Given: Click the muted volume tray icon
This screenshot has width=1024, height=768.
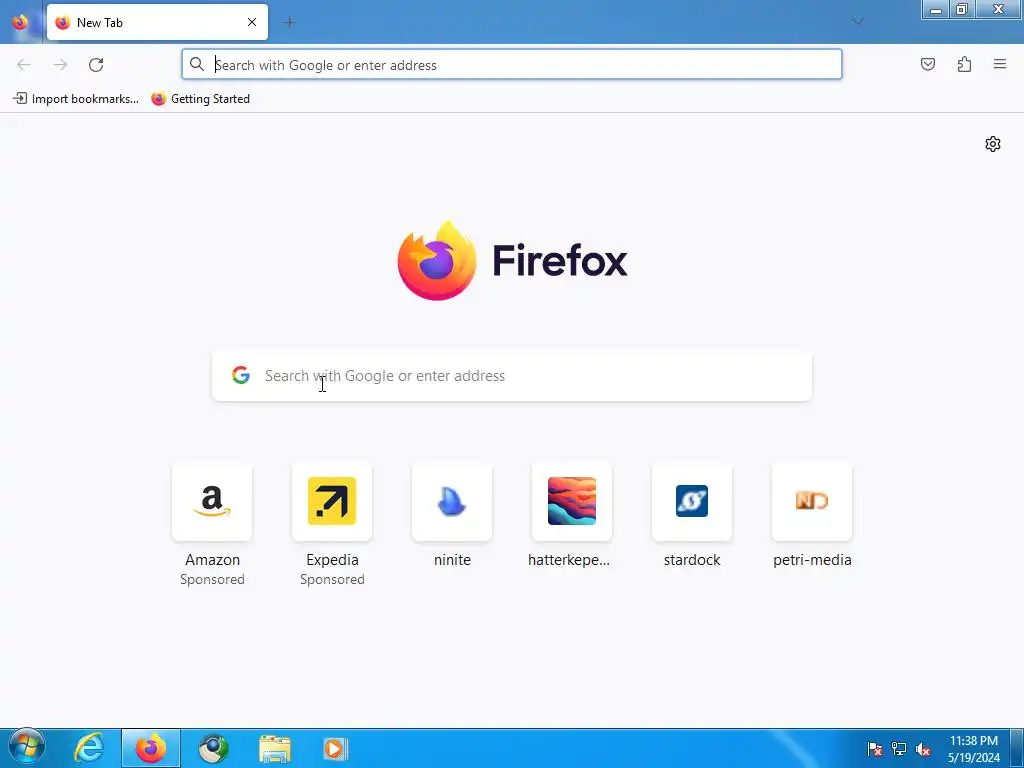Looking at the screenshot, I should tap(923, 749).
